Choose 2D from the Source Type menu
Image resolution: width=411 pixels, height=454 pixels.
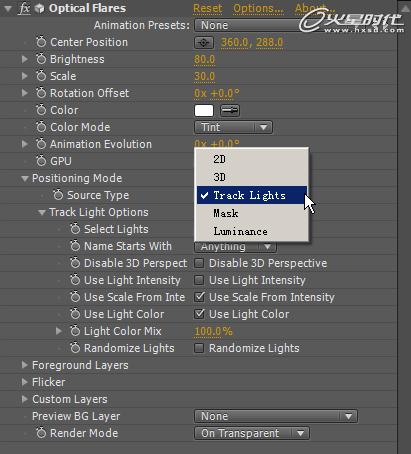point(252,159)
